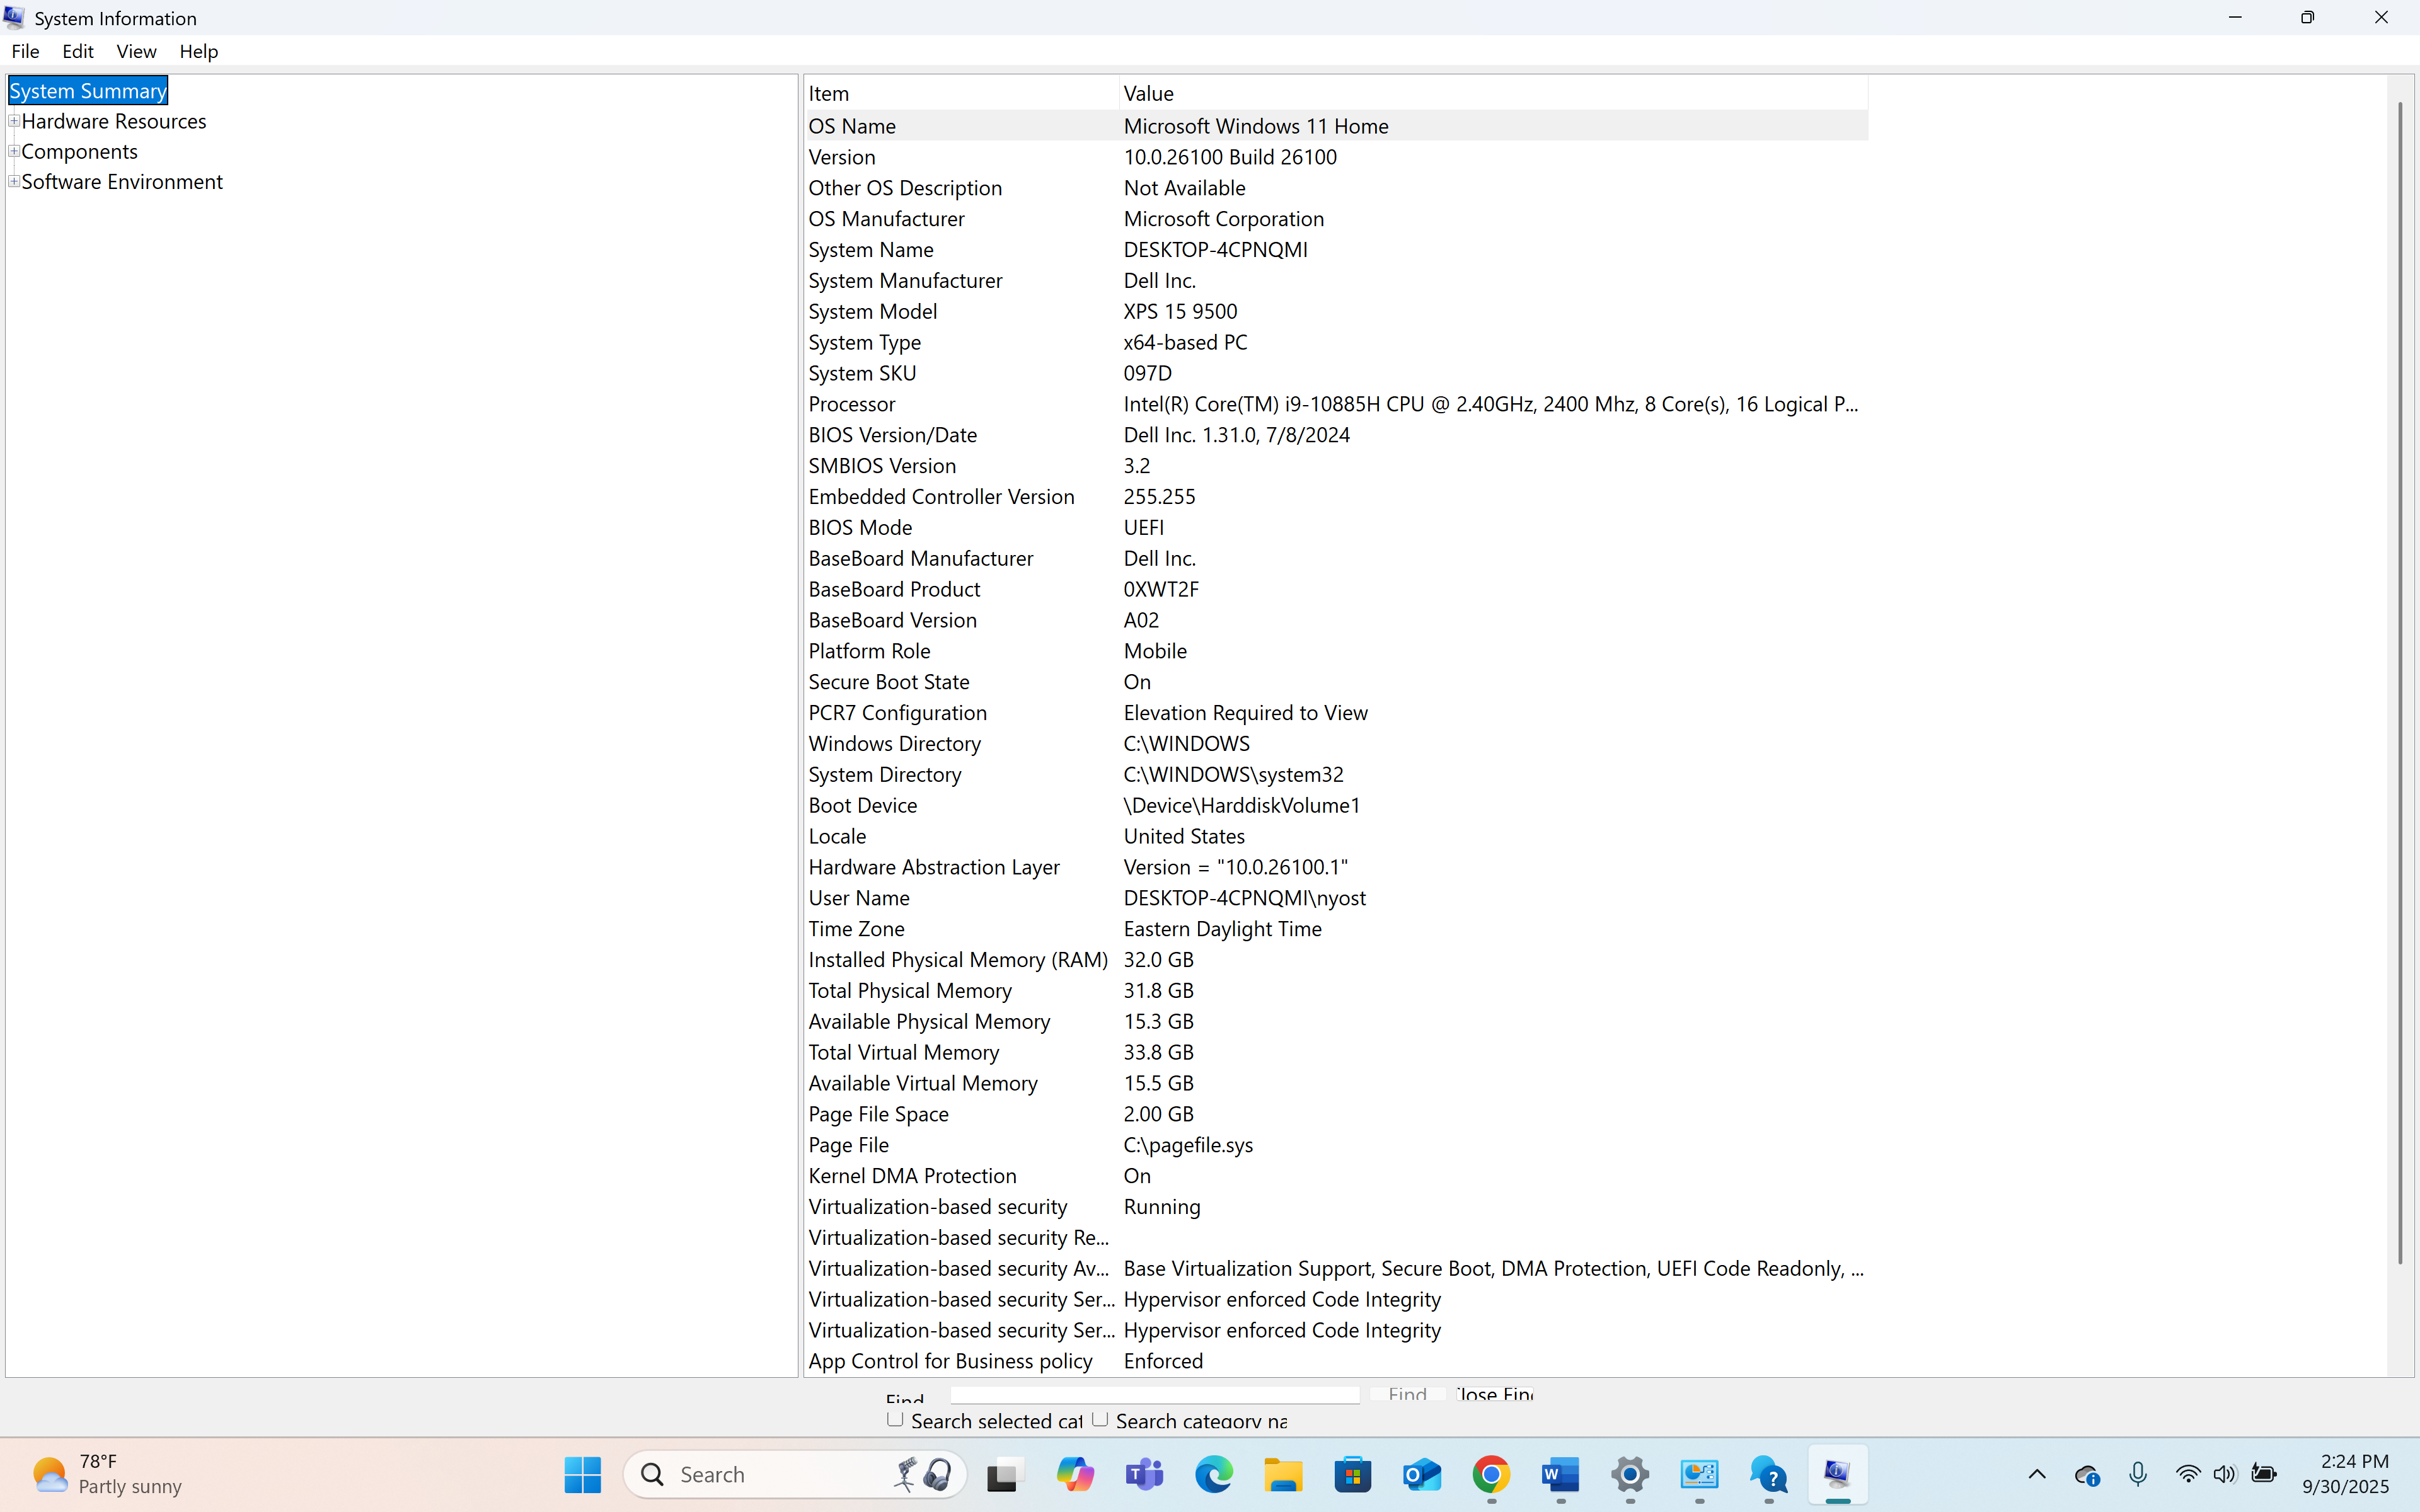Launch Microsoft Edge from the taskbar
Viewport: 2420px width, 1512px height.
coord(1213,1474)
